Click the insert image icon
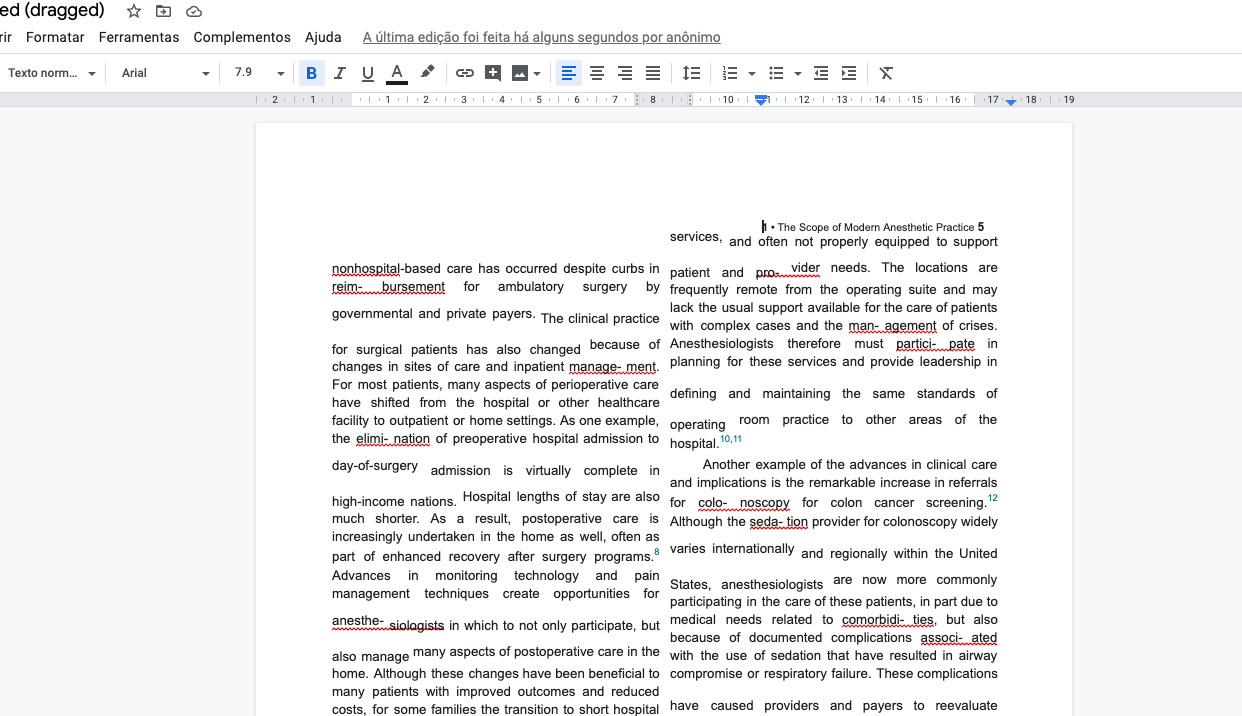 (519, 73)
